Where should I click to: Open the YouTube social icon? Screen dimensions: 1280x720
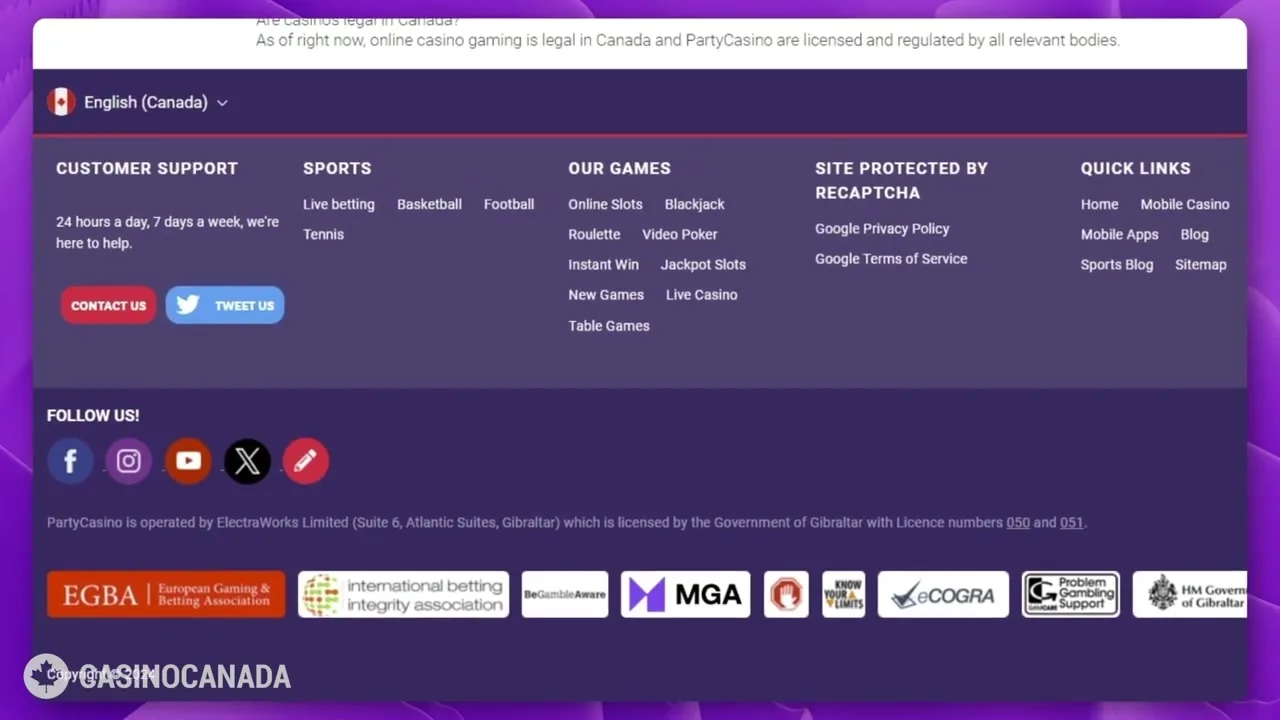tap(188, 461)
